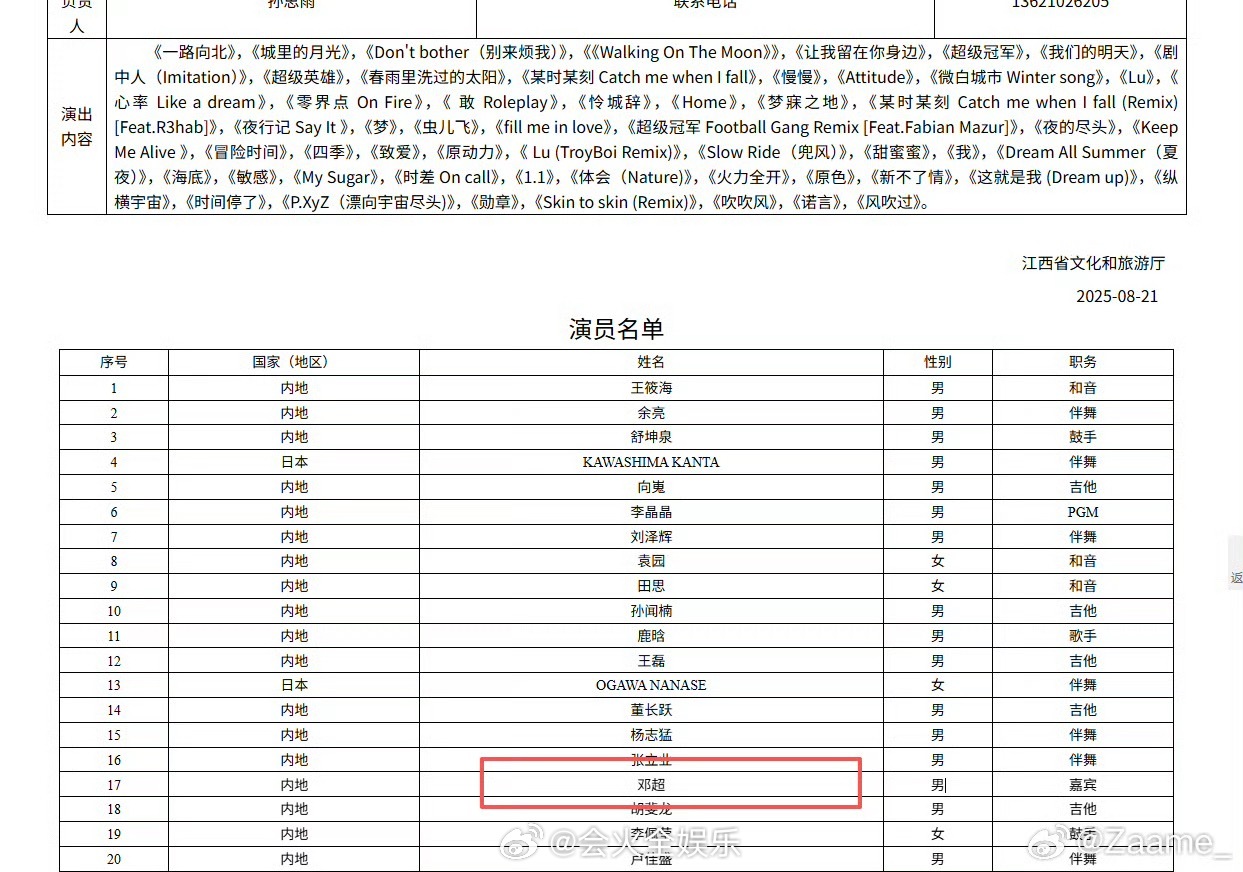1243x872 pixels.
Task: Select the name 田思
Action: [x=651, y=586]
